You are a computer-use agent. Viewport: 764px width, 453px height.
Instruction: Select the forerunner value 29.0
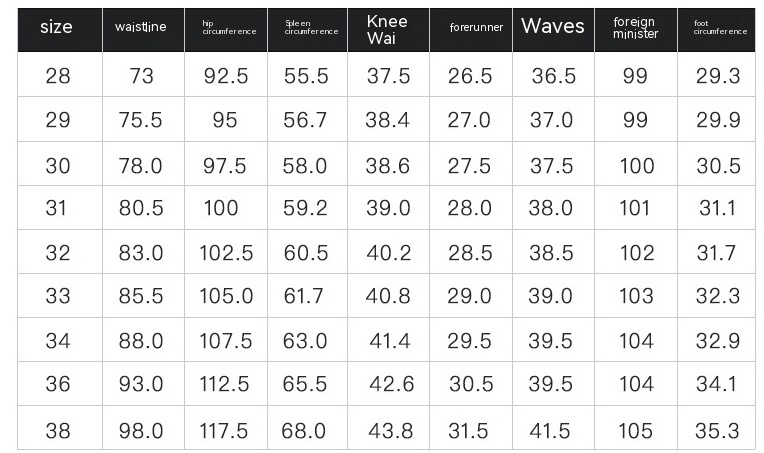[x=470, y=297]
